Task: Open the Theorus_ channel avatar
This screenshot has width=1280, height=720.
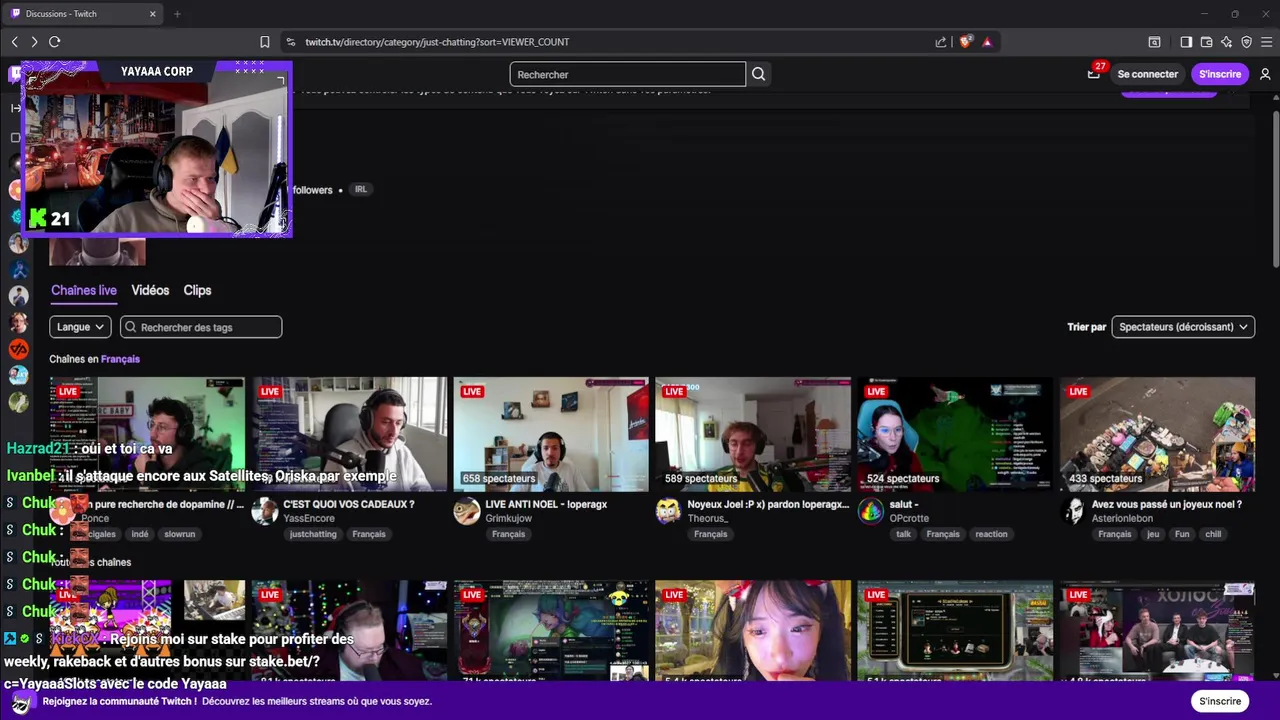Action: click(669, 511)
